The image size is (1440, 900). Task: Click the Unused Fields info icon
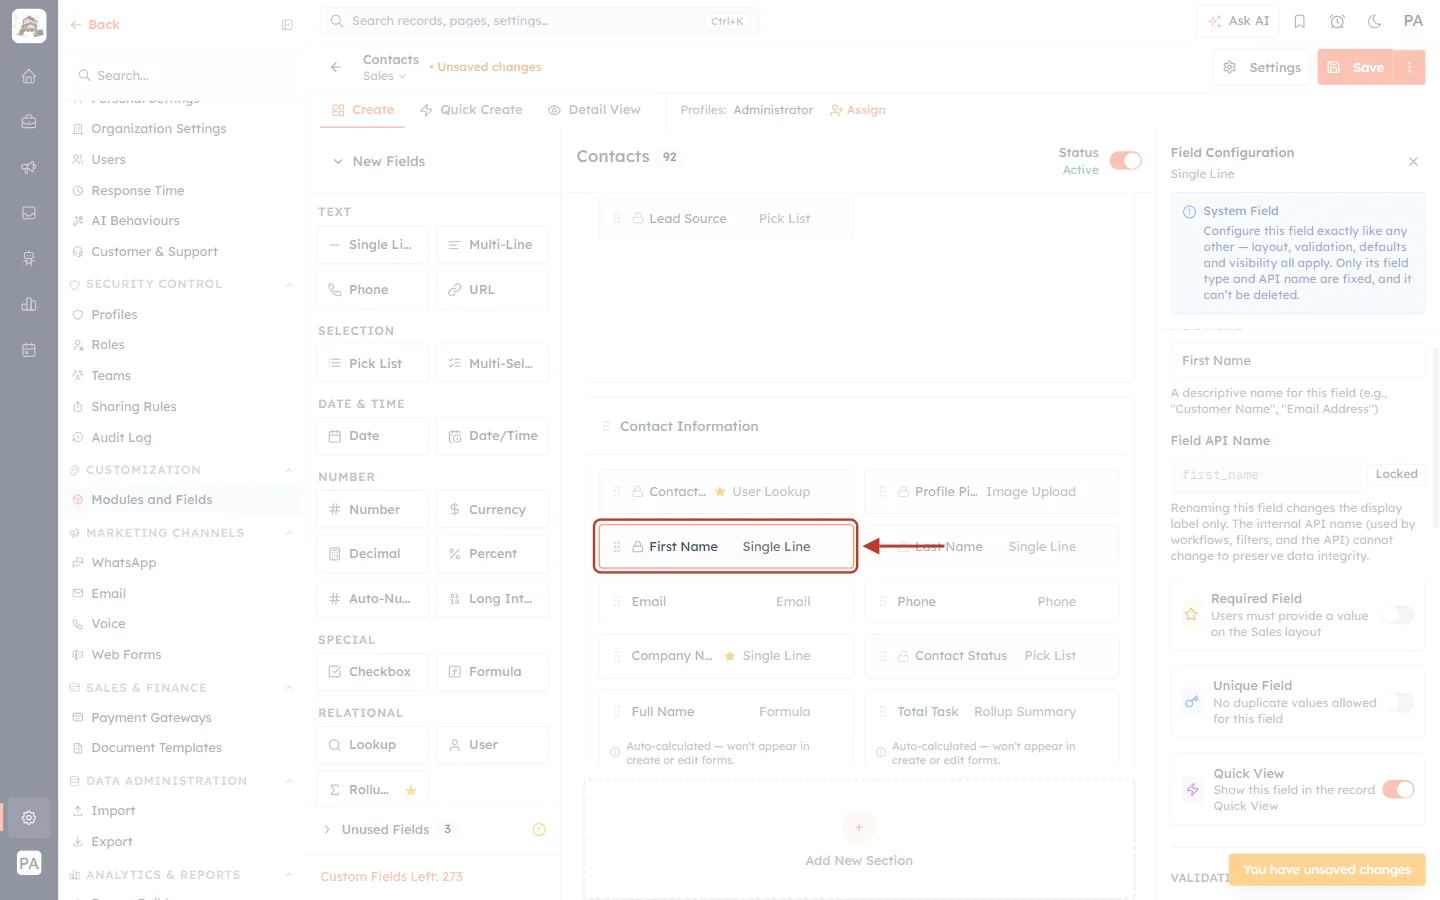[x=539, y=830]
